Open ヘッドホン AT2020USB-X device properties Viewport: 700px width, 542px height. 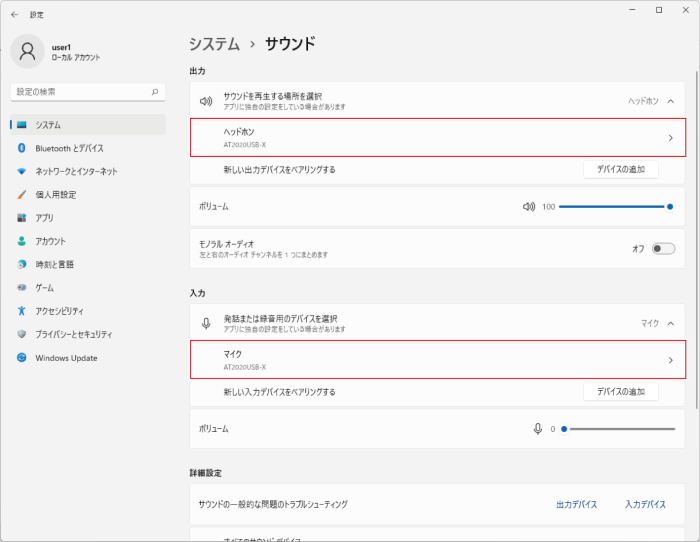[x=438, y=138]
